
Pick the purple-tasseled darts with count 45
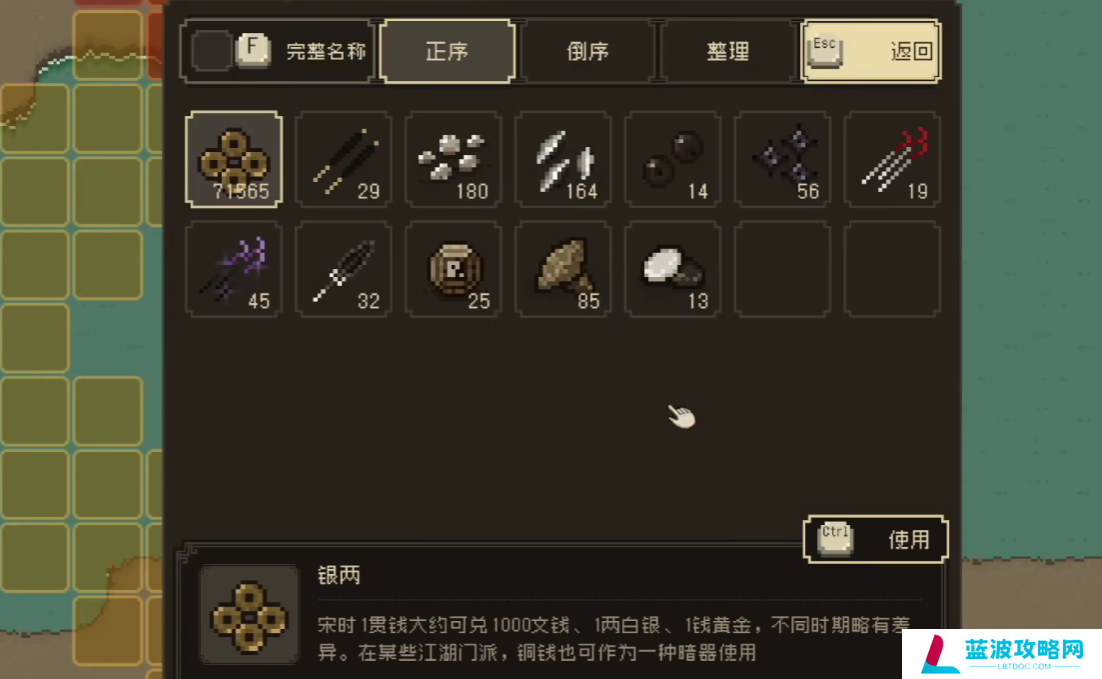[234, 269]
